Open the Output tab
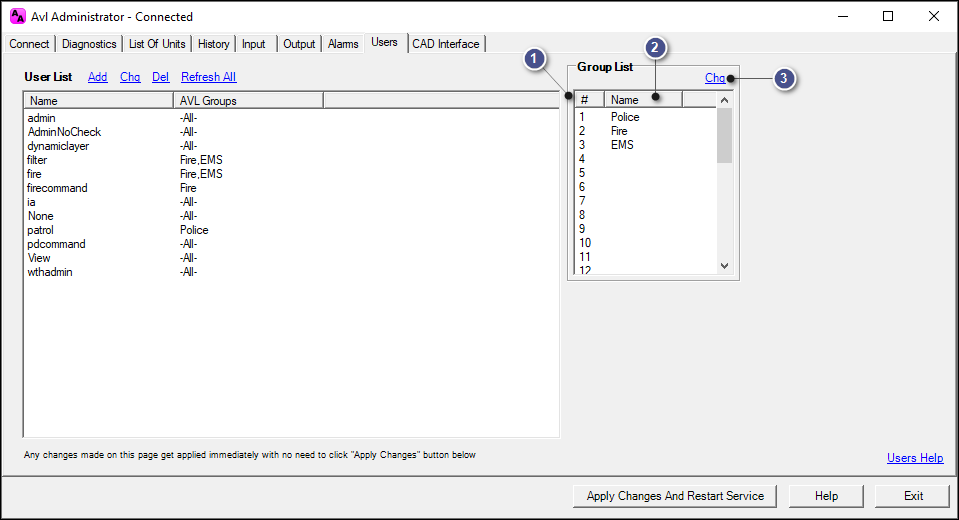The height and width of the screenshot is (520, 959). 299,44
